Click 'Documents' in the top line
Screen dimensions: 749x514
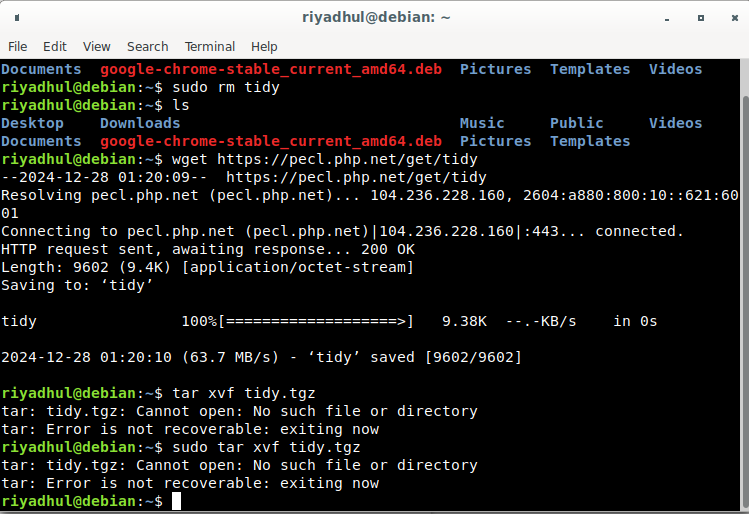tap(41, 69)
